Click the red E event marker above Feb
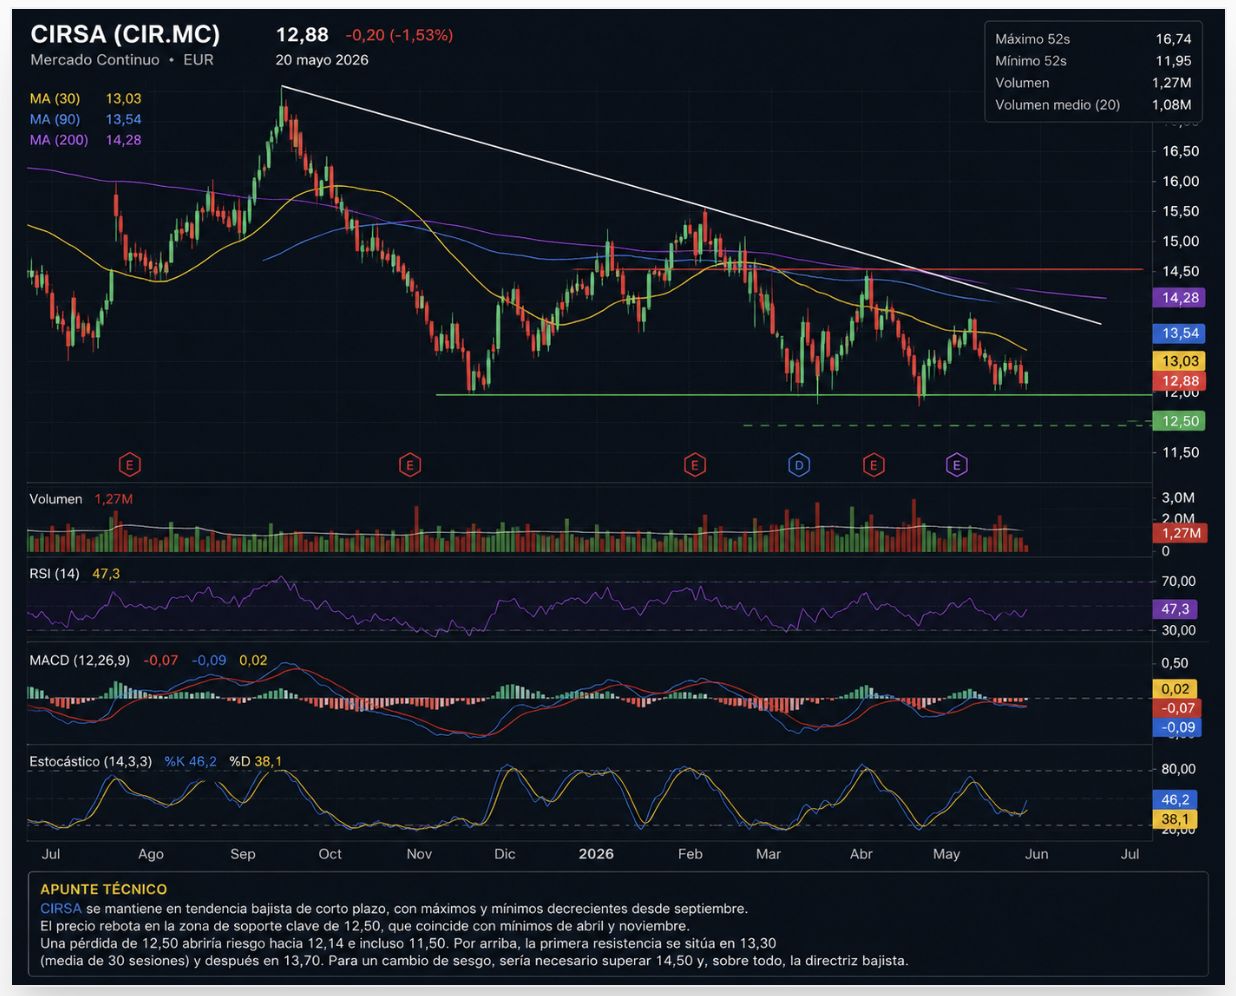This screenshot has height=996, width=1236. (694, 465)
